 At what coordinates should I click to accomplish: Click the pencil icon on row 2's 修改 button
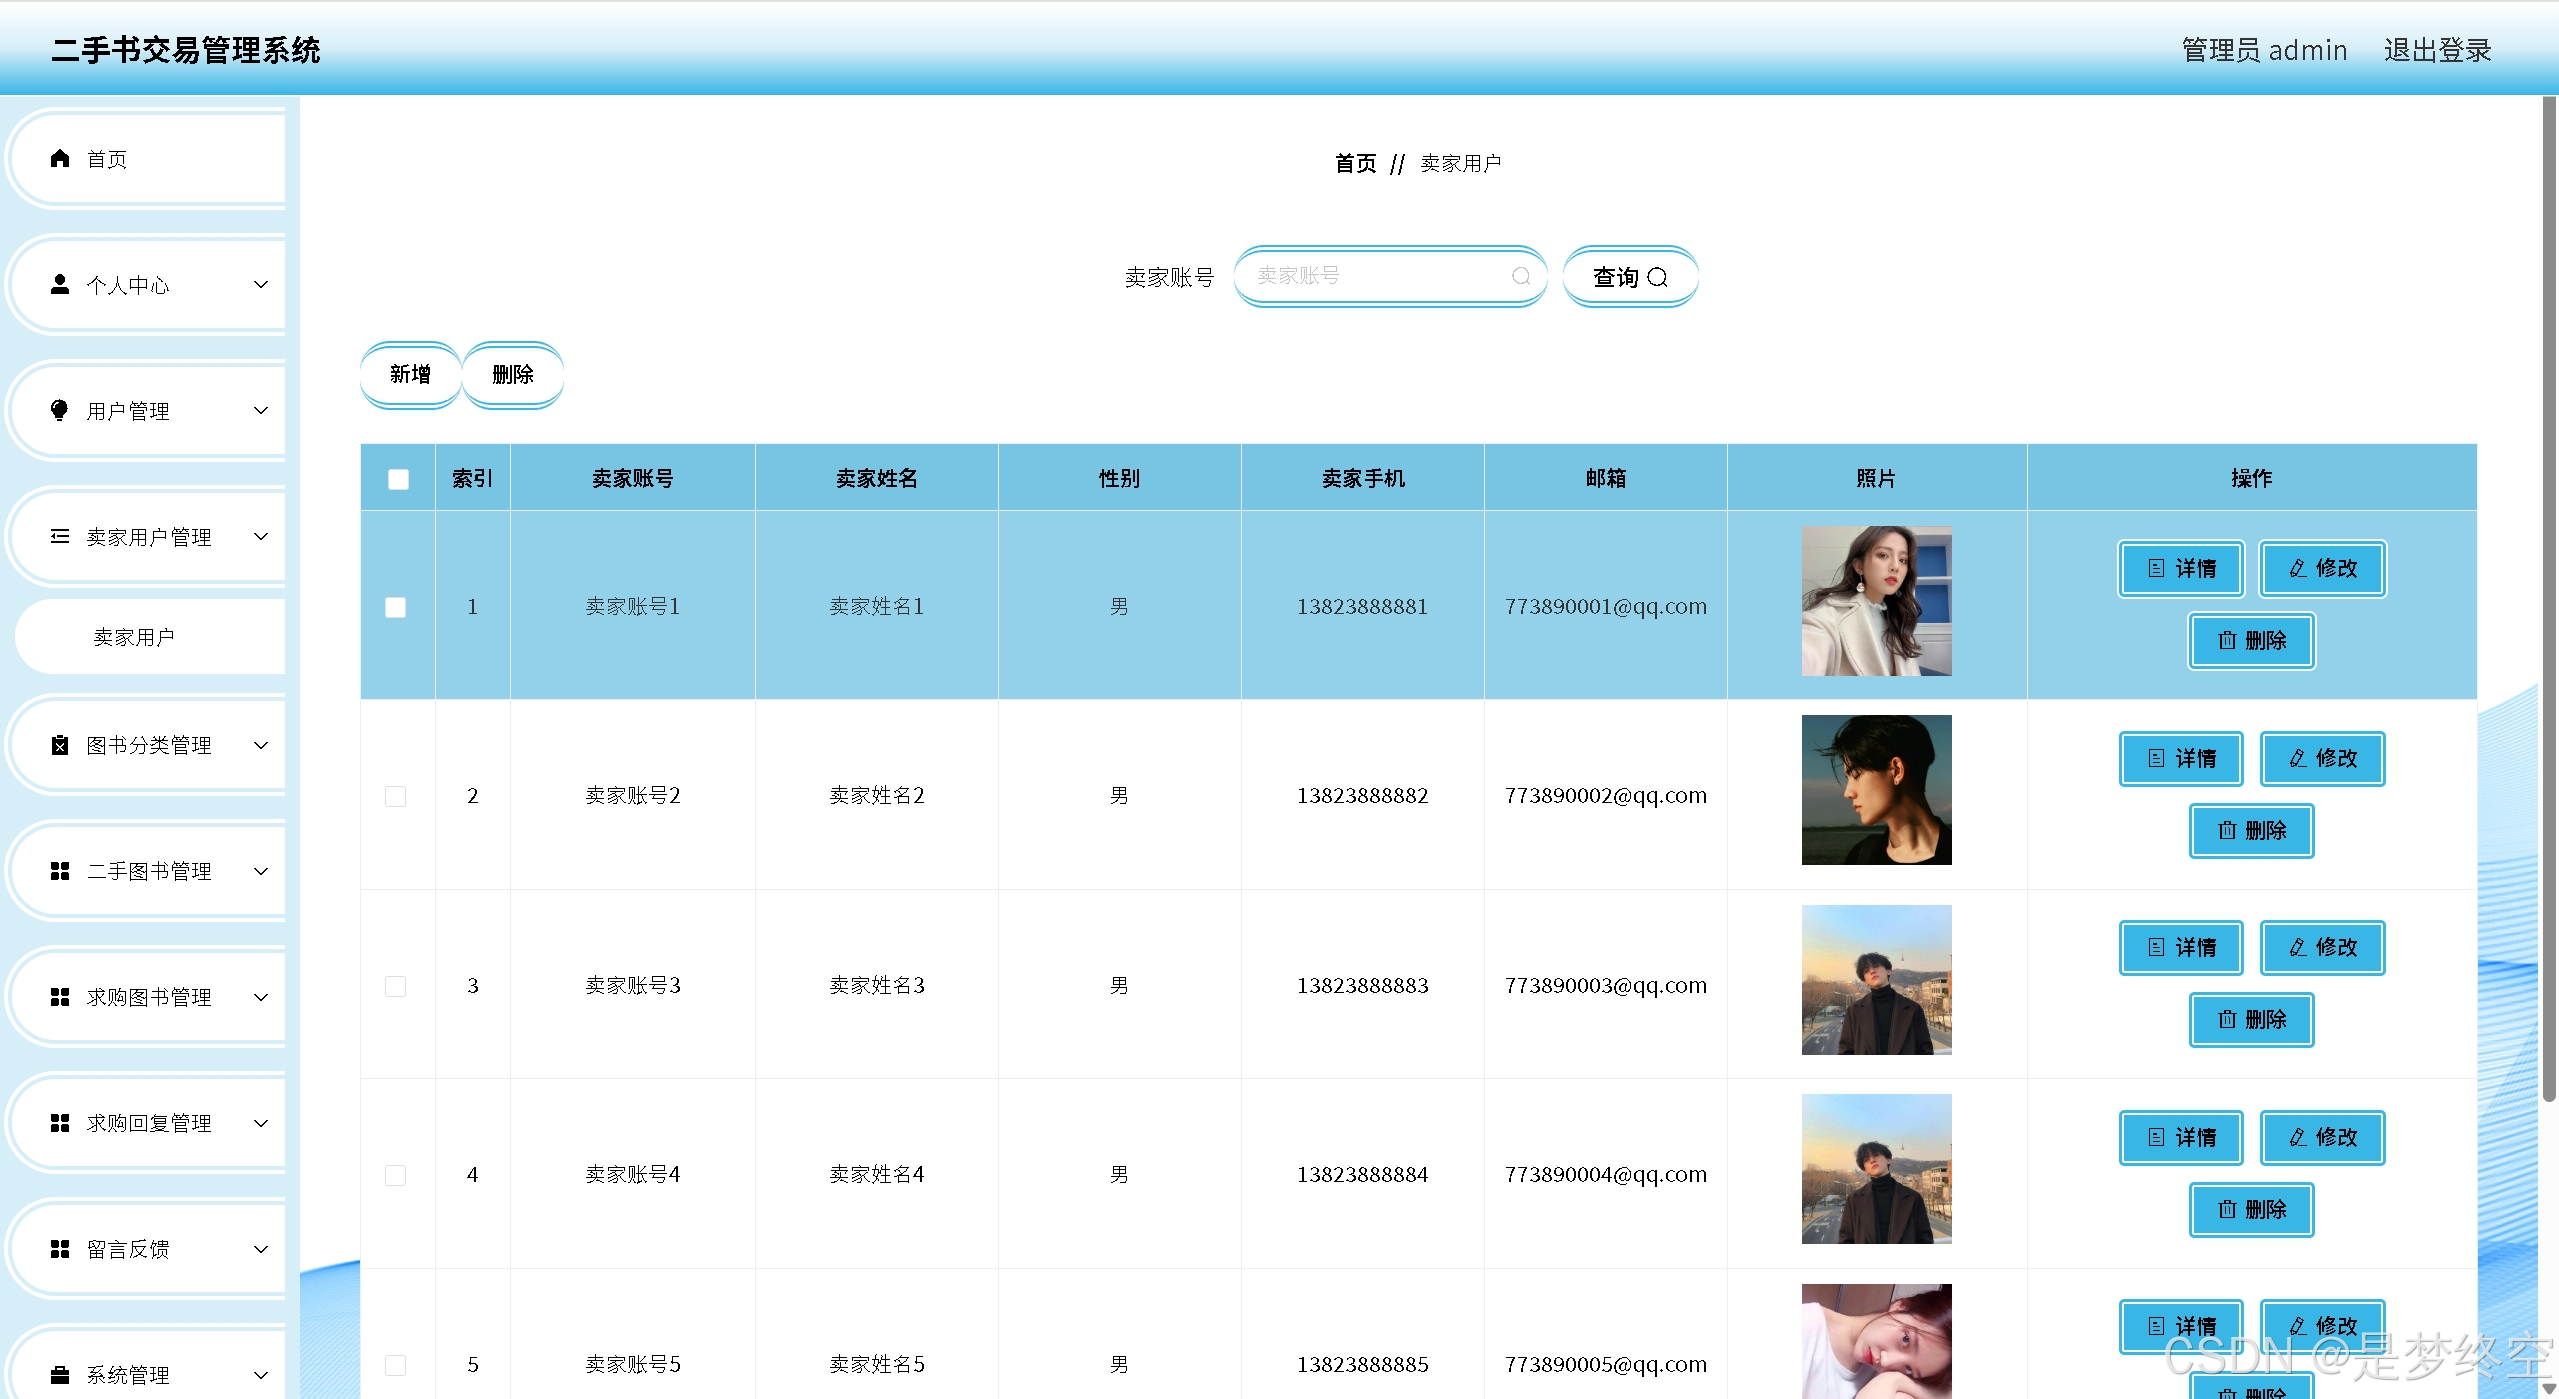pos(2298,758)
